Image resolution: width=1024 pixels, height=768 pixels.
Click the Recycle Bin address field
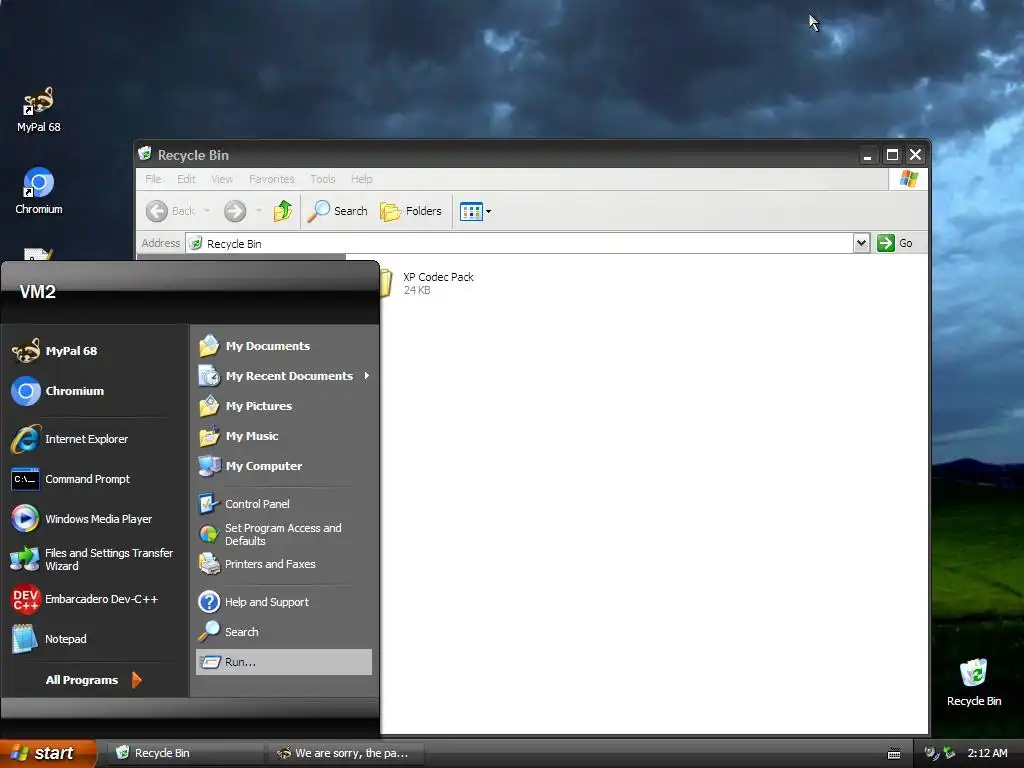click(519, 243)
